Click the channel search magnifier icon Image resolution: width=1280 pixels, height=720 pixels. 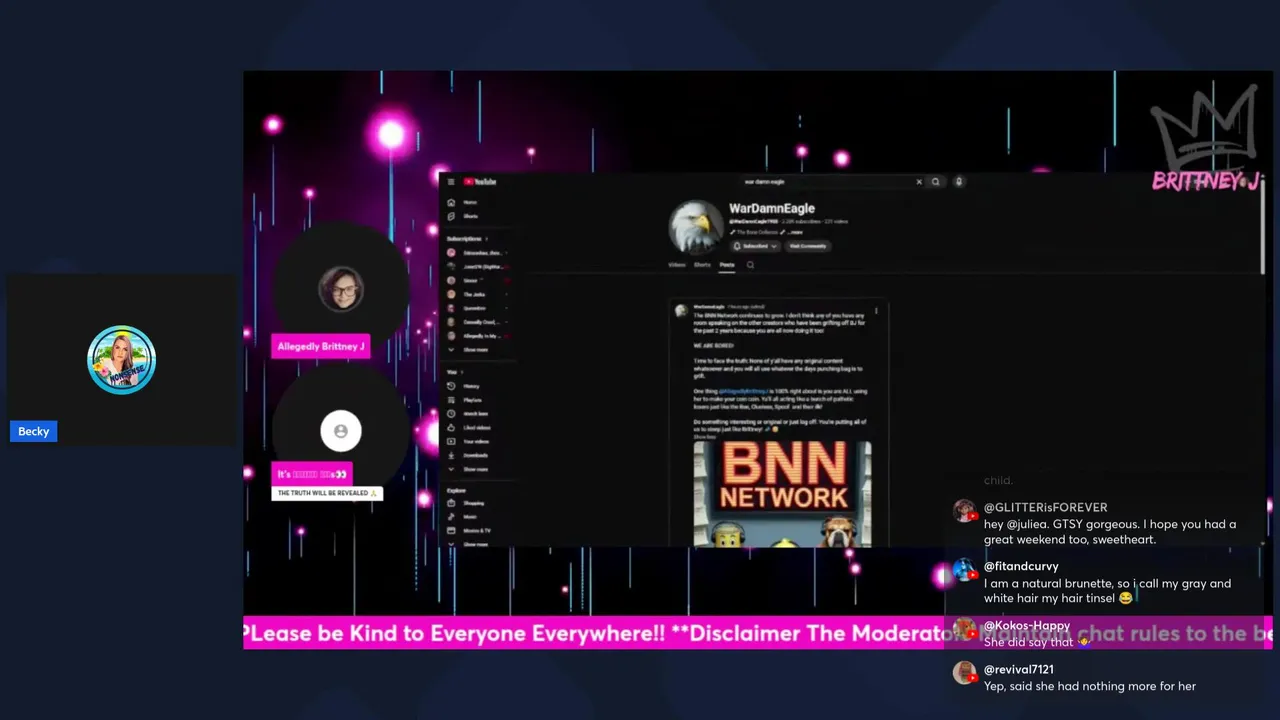(750, 265)
